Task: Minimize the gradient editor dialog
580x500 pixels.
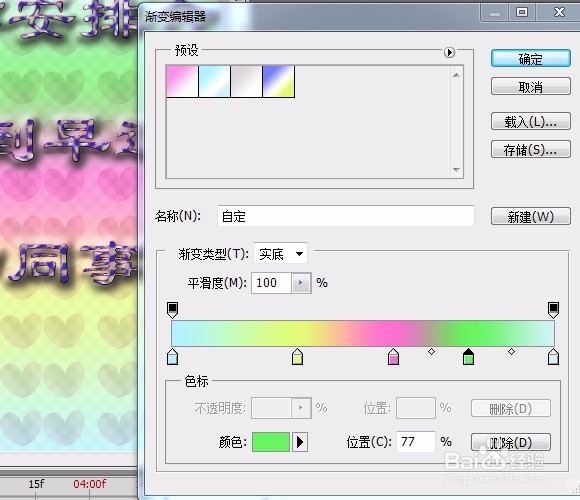Action: point(495,13)
